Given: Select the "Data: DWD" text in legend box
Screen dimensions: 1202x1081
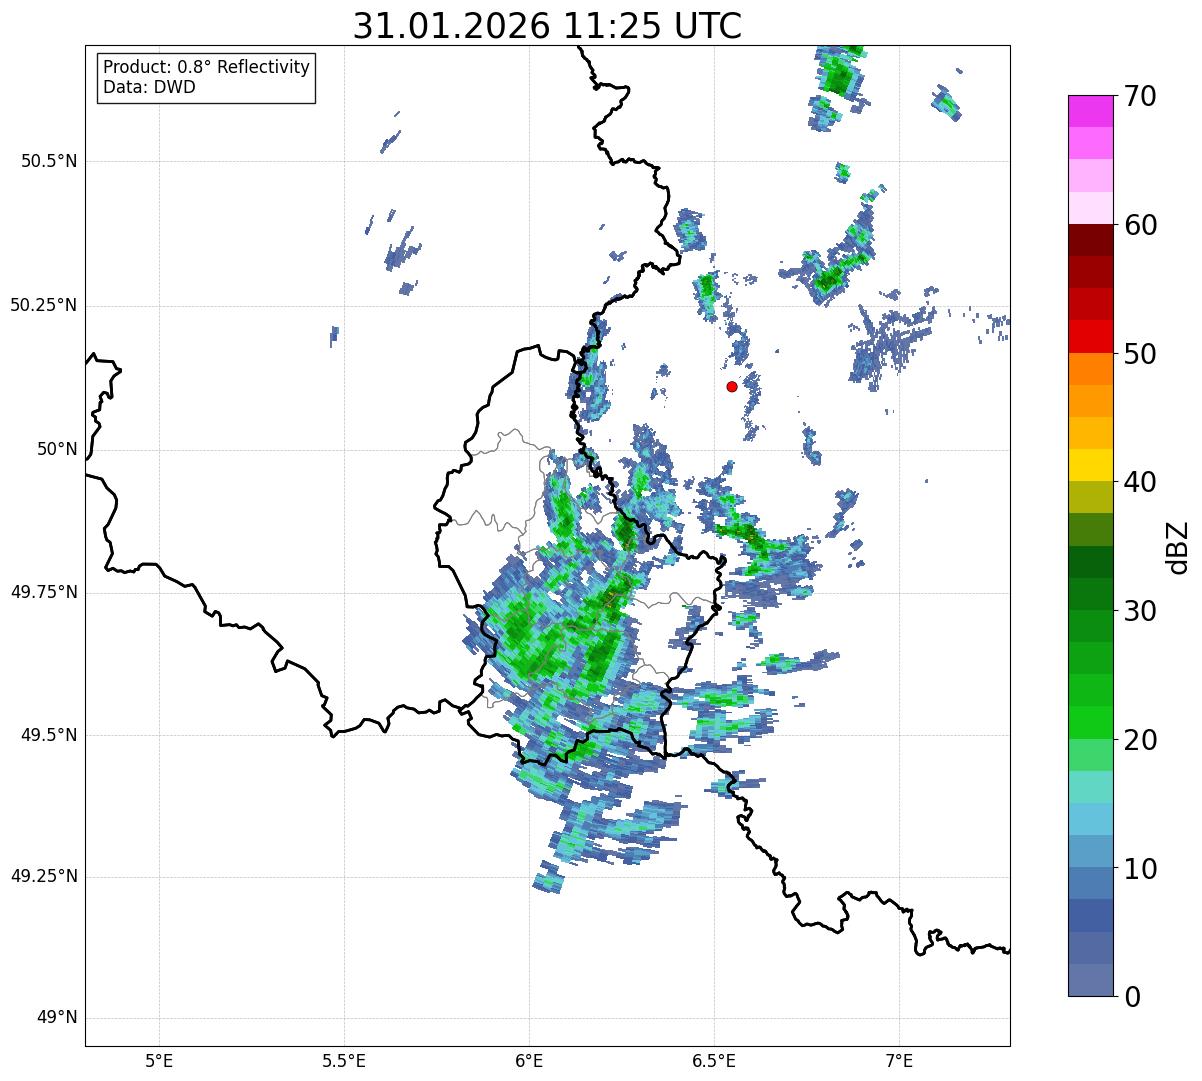Looking at the screenshot, I should click(x=149, y=87).
